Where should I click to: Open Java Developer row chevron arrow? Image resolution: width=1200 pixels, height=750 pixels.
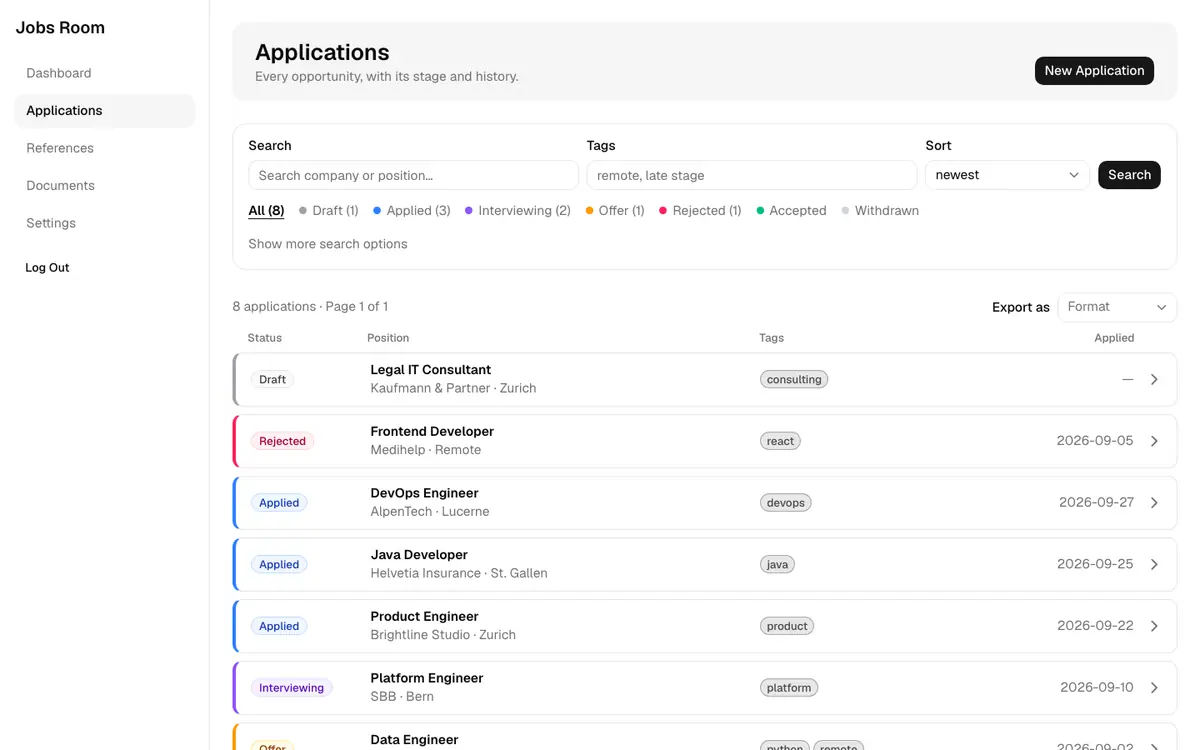pos(1154,565)
